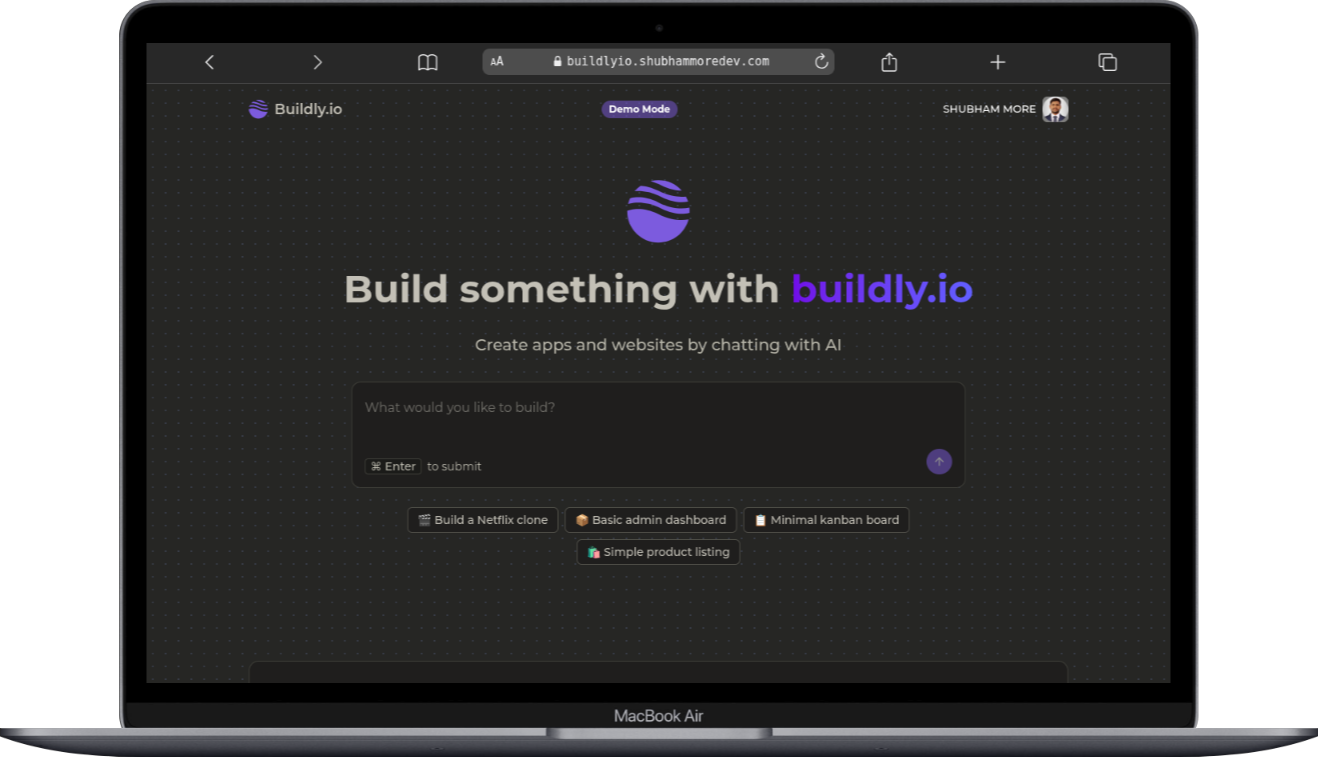Click the purple submit arrow in the prompt box
The height and width of the screenshot is (757, 1318).
[938, 462]
